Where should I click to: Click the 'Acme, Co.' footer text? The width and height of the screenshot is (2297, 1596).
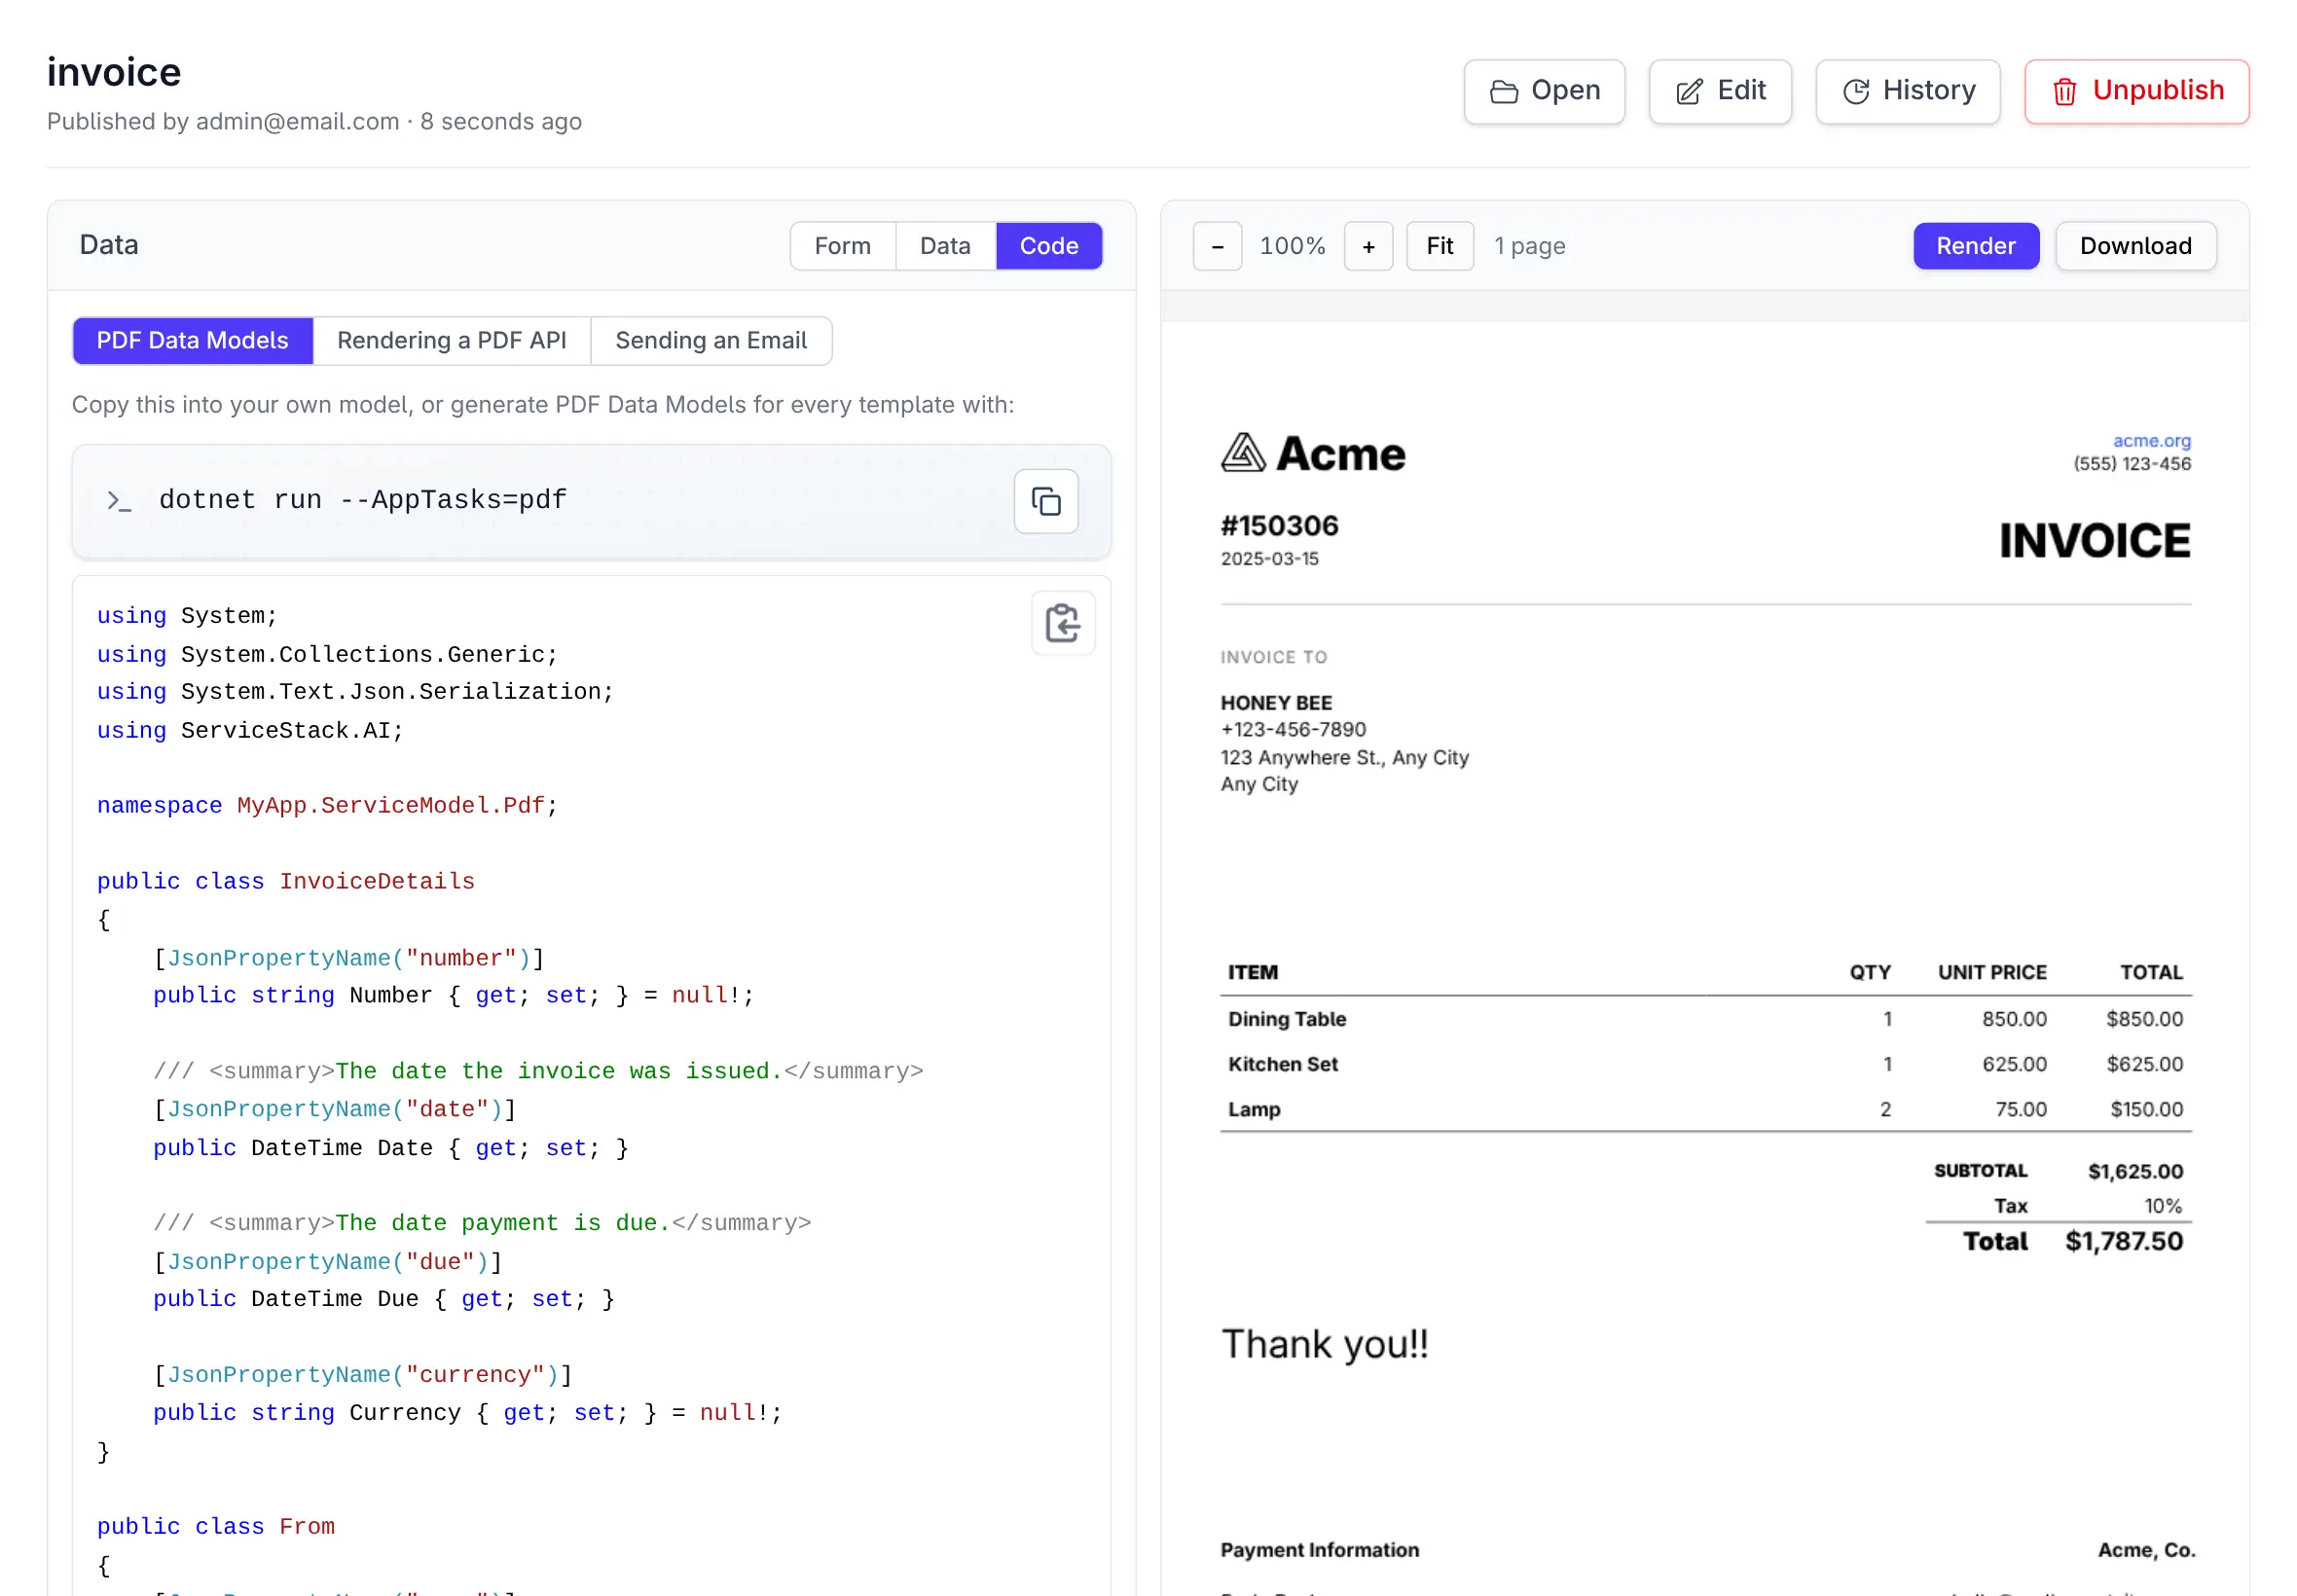pyautogui.click(x=2146, y=1550)
